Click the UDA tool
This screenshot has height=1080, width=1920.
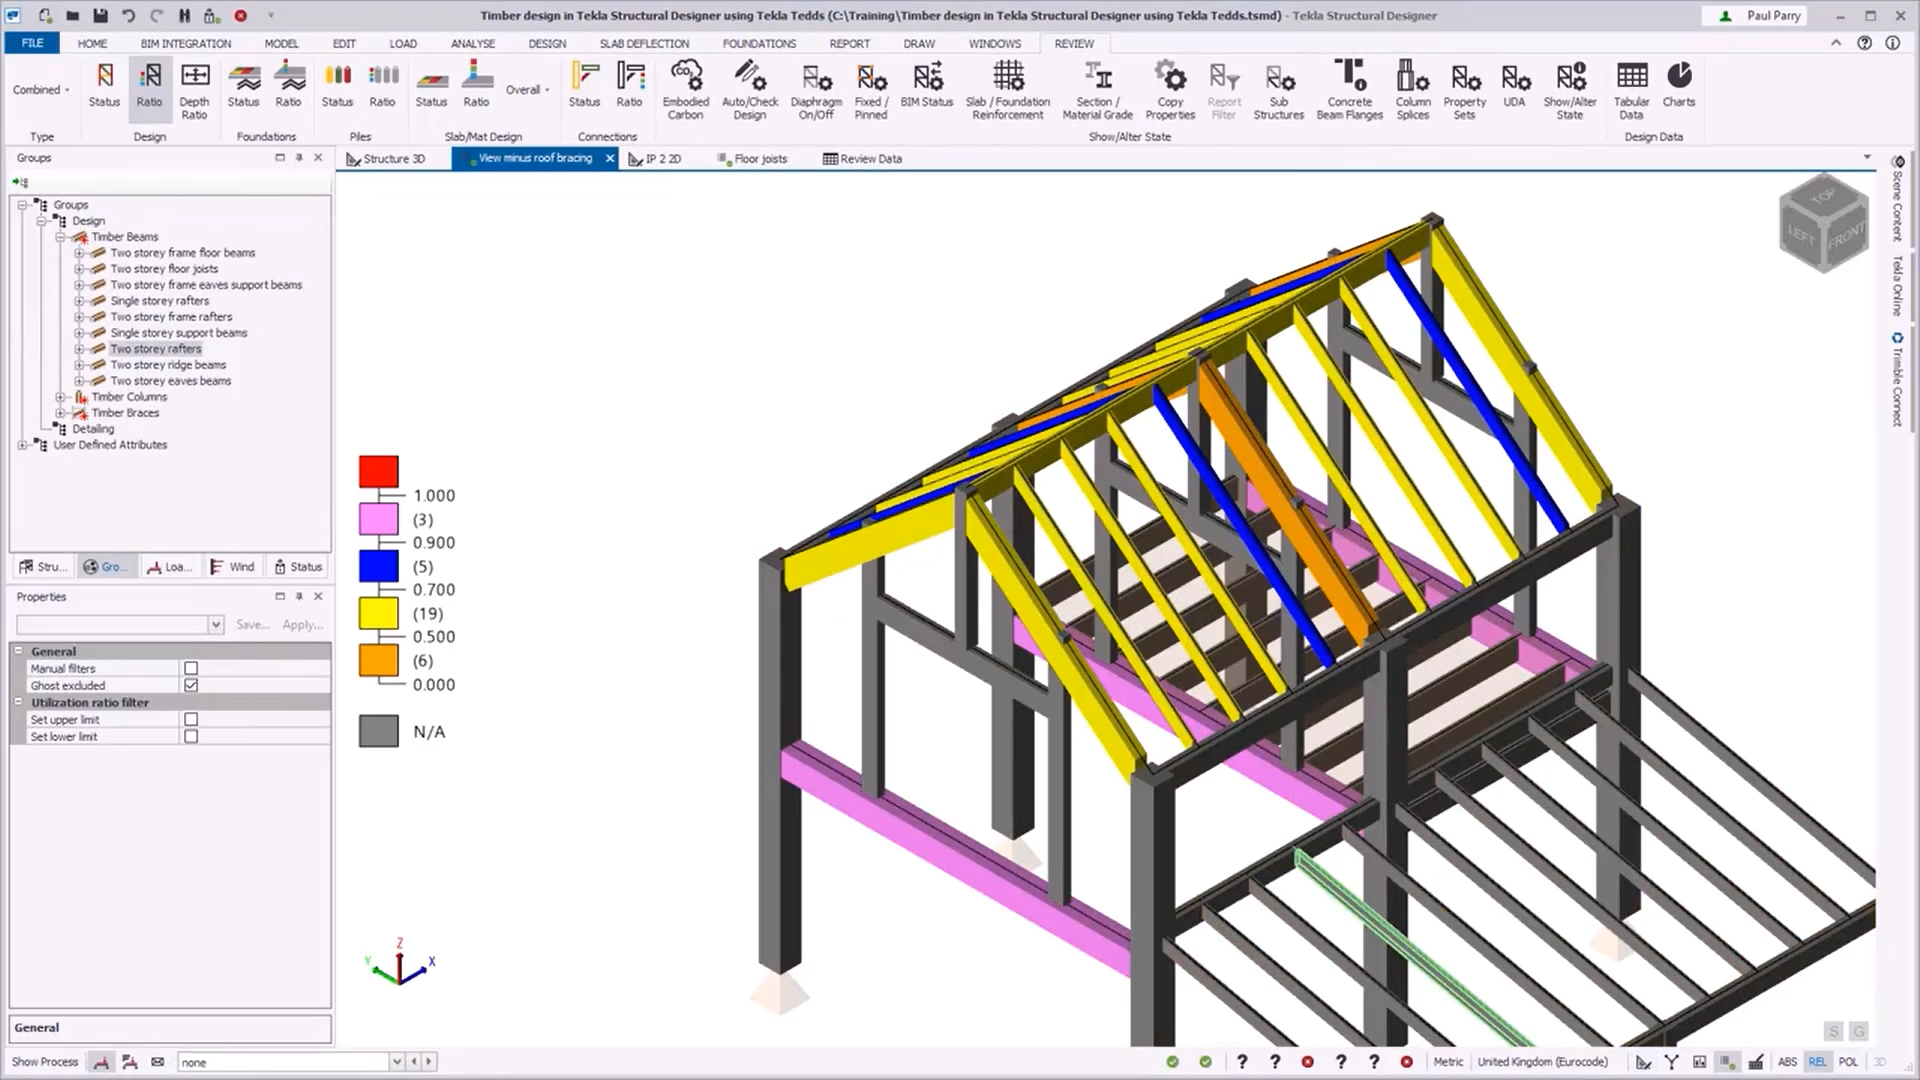(x=1515, y=86)
